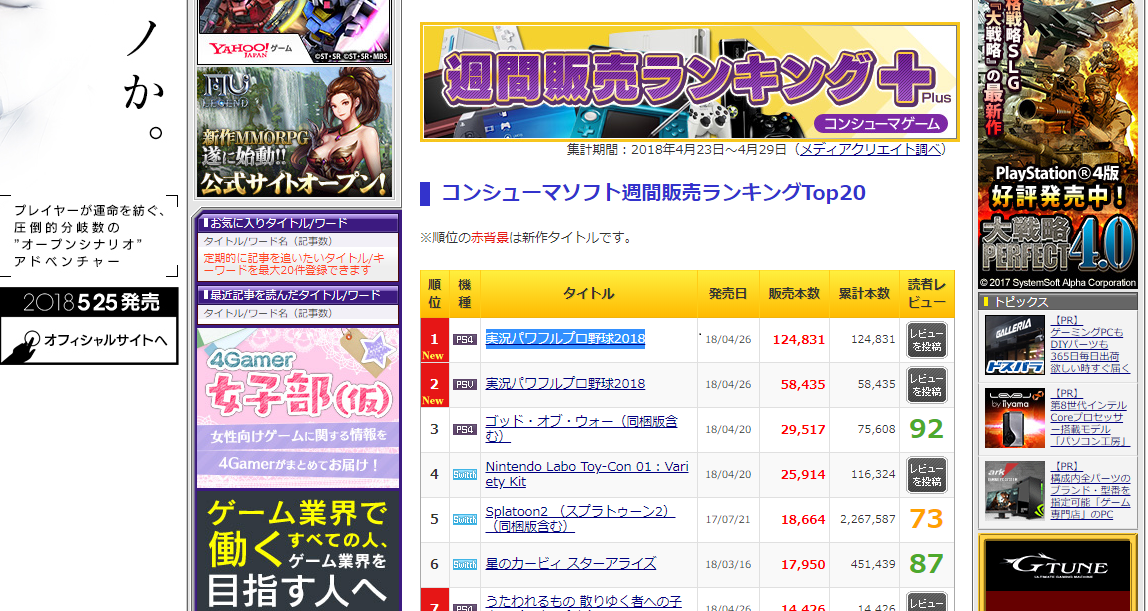
Task: Click 機種 column header
Action: (464, 293)
